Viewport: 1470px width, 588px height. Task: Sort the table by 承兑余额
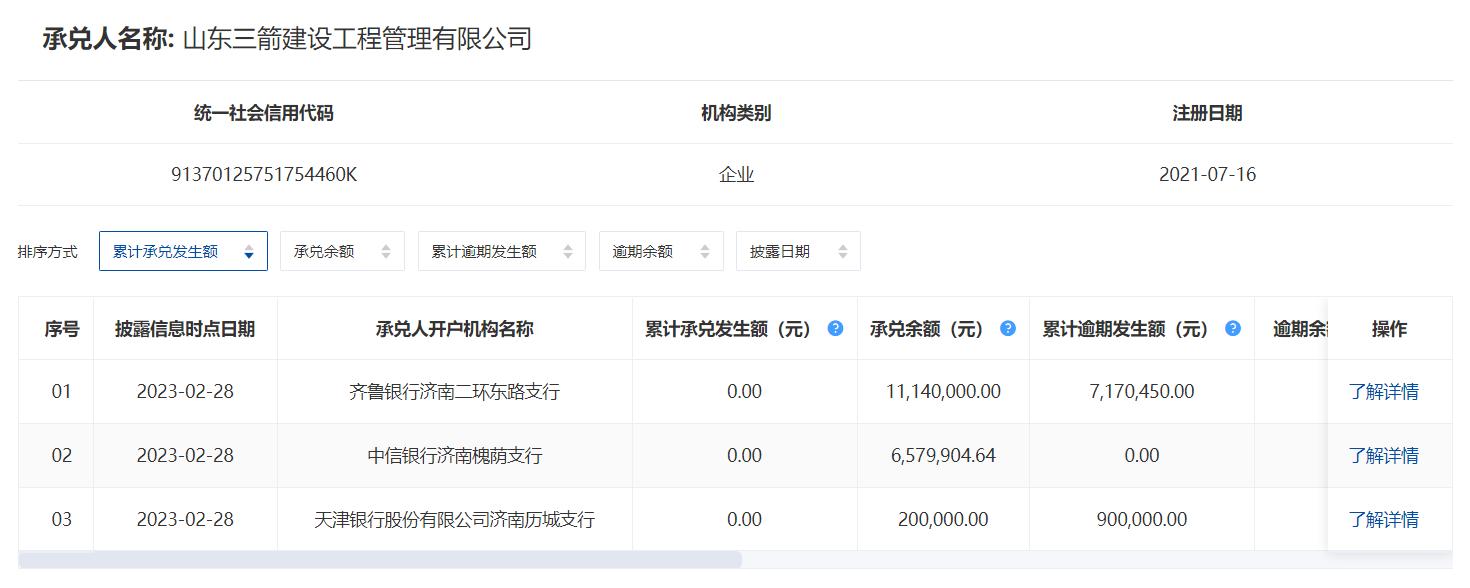[x=342, y=251]
